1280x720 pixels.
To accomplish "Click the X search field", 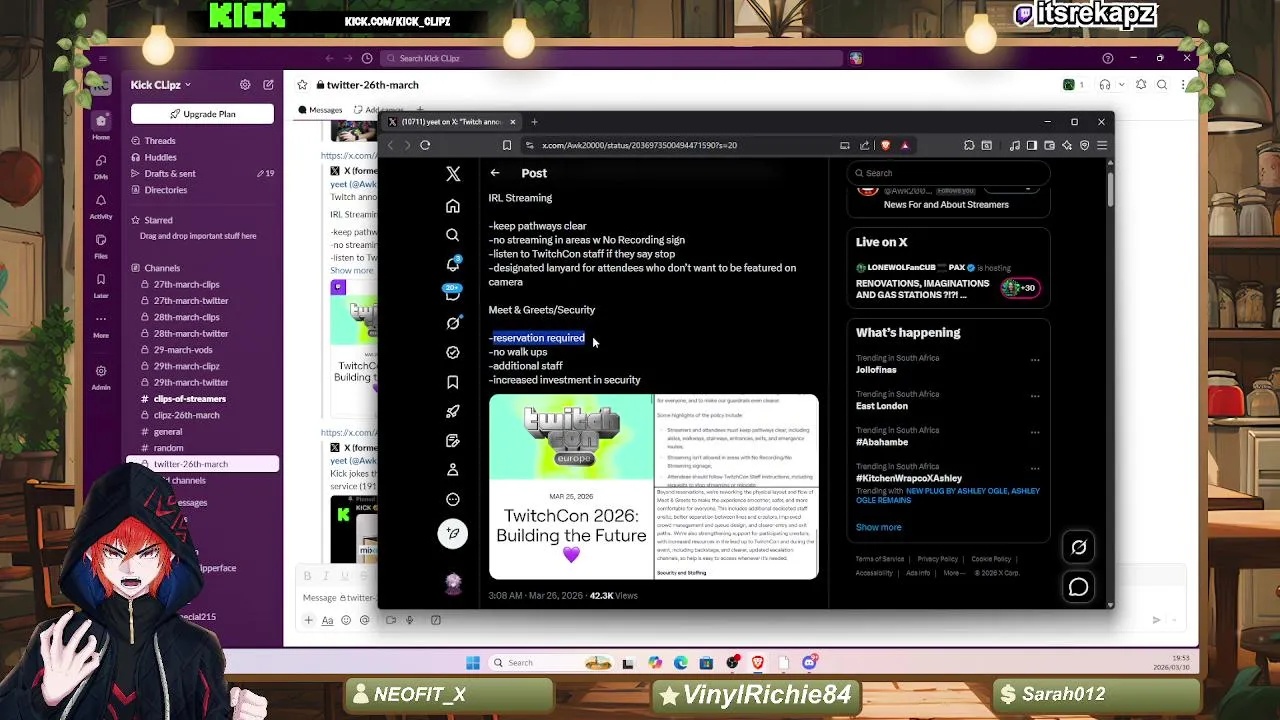I will (x=947, y=173).
